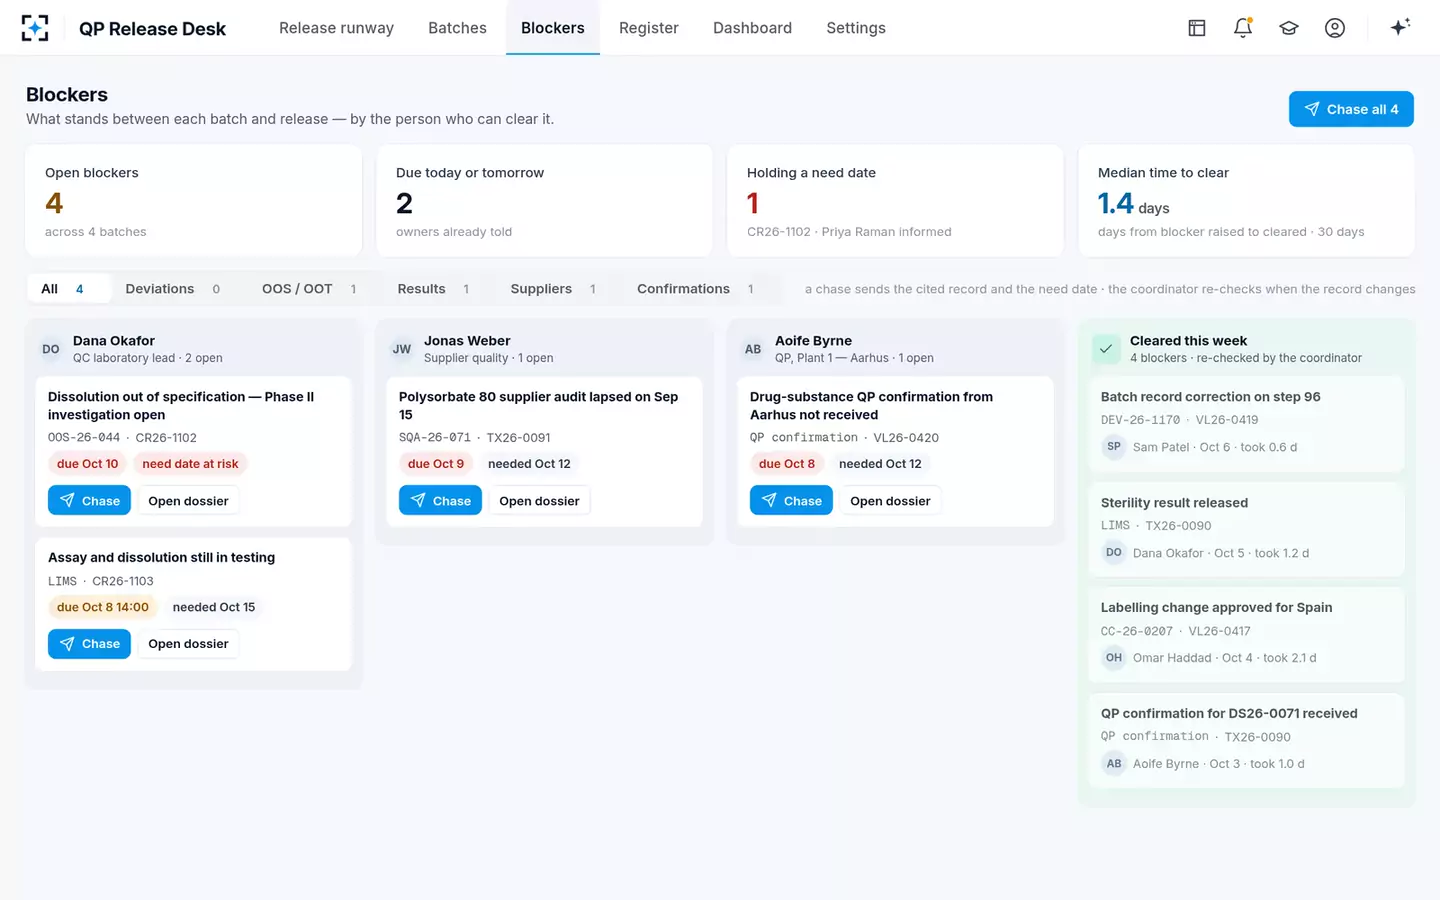Click the Median time to clear card
The image size is (1440, 900).
[x=1246, y=201]
